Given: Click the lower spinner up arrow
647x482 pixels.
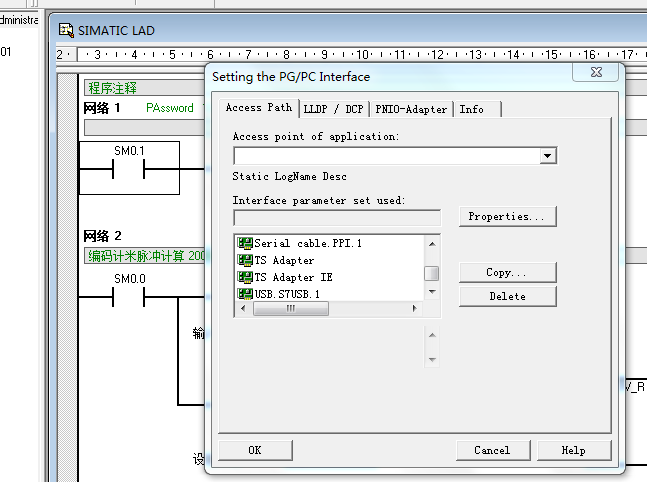Looking at the screenshot, I should (432, 335).
